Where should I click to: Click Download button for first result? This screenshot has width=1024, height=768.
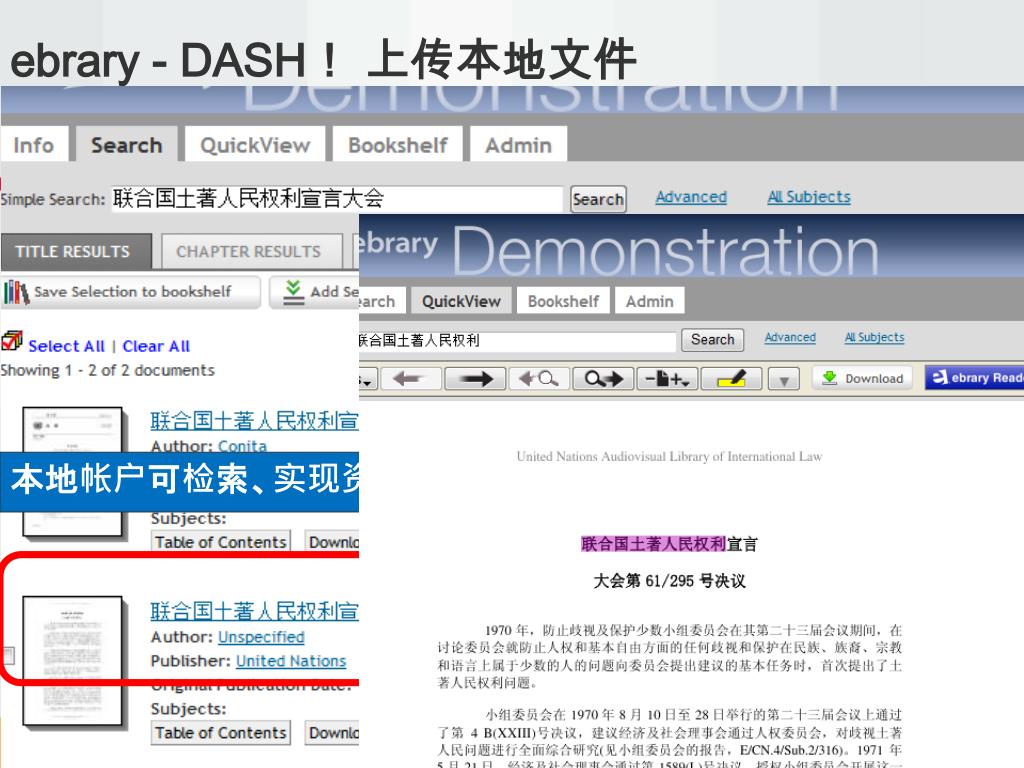[333, 542]
